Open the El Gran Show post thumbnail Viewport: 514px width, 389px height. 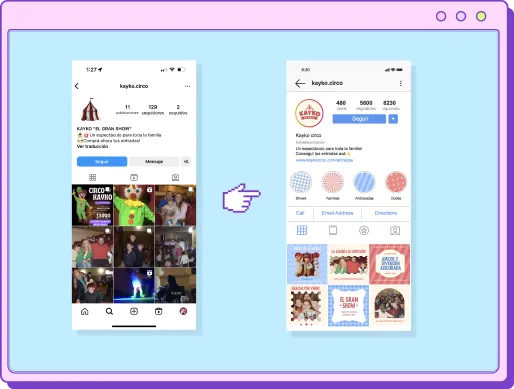pyautogui.click(x=348, y=306)
